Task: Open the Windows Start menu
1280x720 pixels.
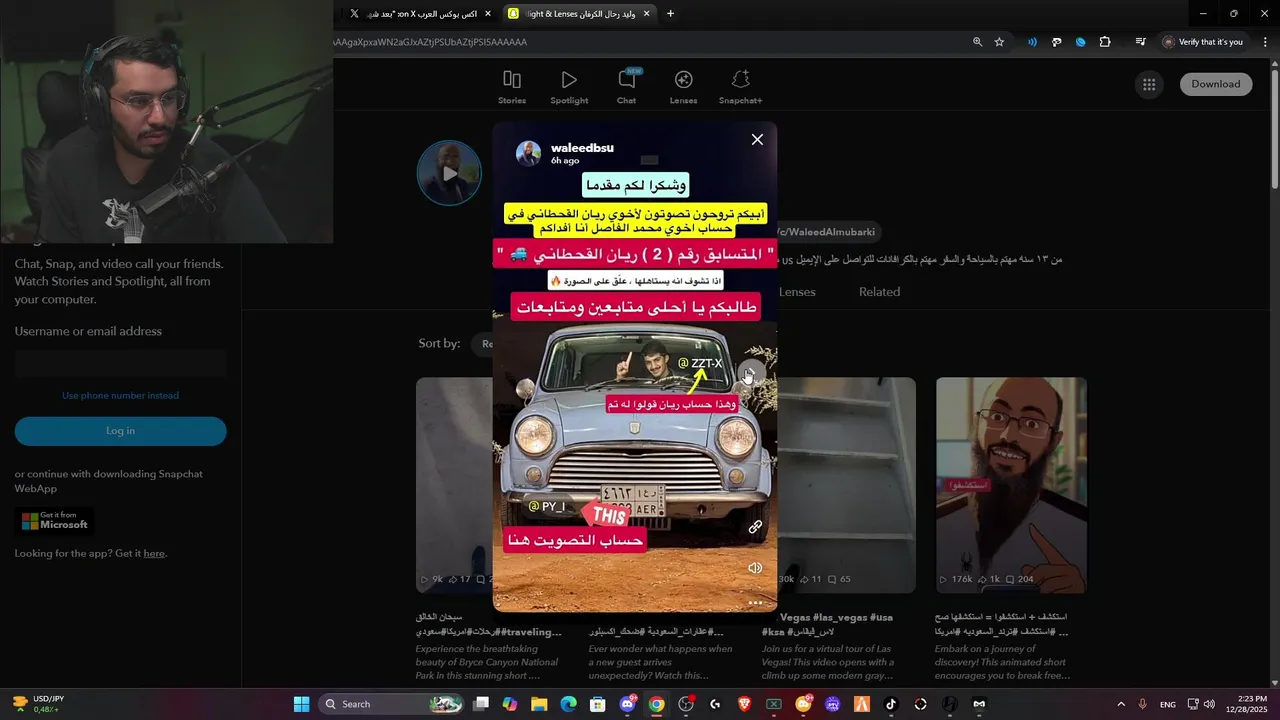Action: 301,704
